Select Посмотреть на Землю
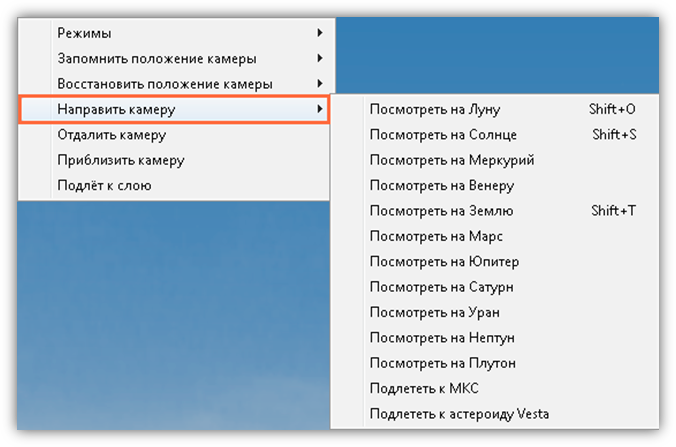 (441, 211)
